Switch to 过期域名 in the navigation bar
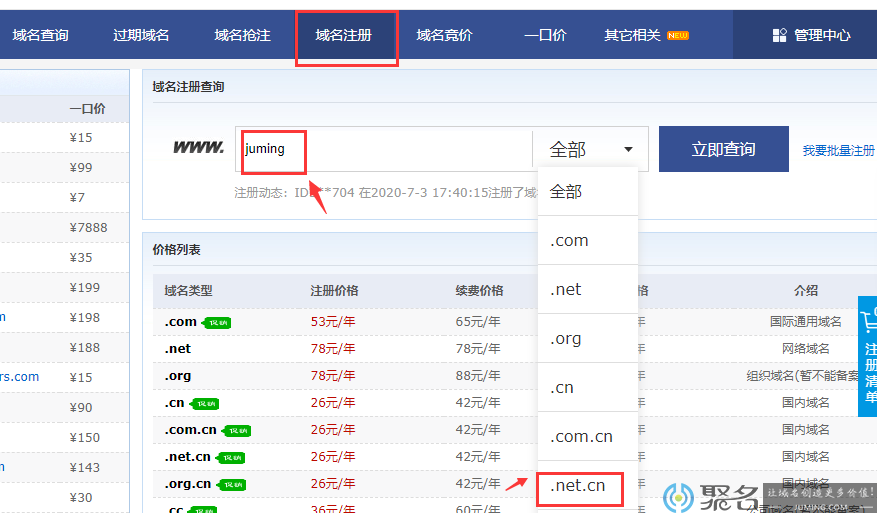The image size is (877, 513). 141,35
